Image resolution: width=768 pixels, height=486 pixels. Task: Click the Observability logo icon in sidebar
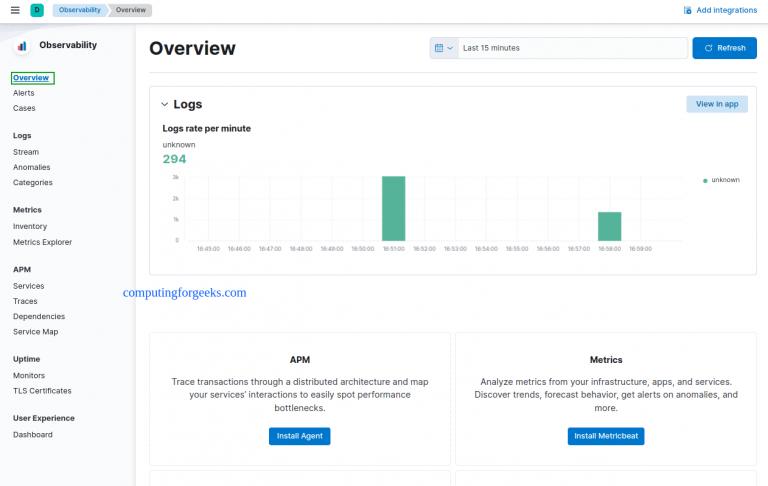click(x=22, y=46)
